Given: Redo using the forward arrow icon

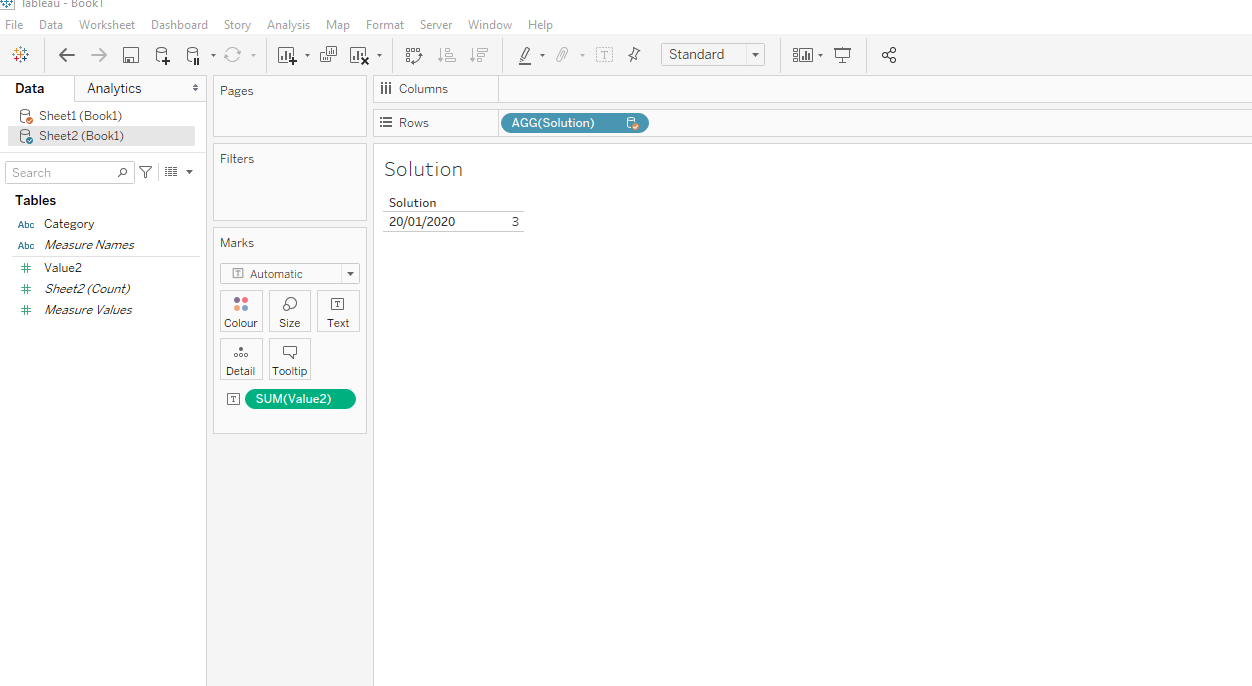Looking at the screenshot, I should pos(99,55).
